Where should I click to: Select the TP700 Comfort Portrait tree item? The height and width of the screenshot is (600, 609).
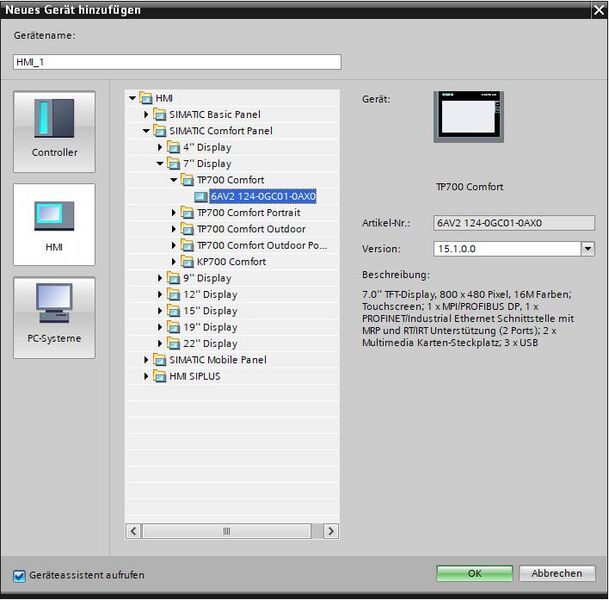[x=248, y=213]
